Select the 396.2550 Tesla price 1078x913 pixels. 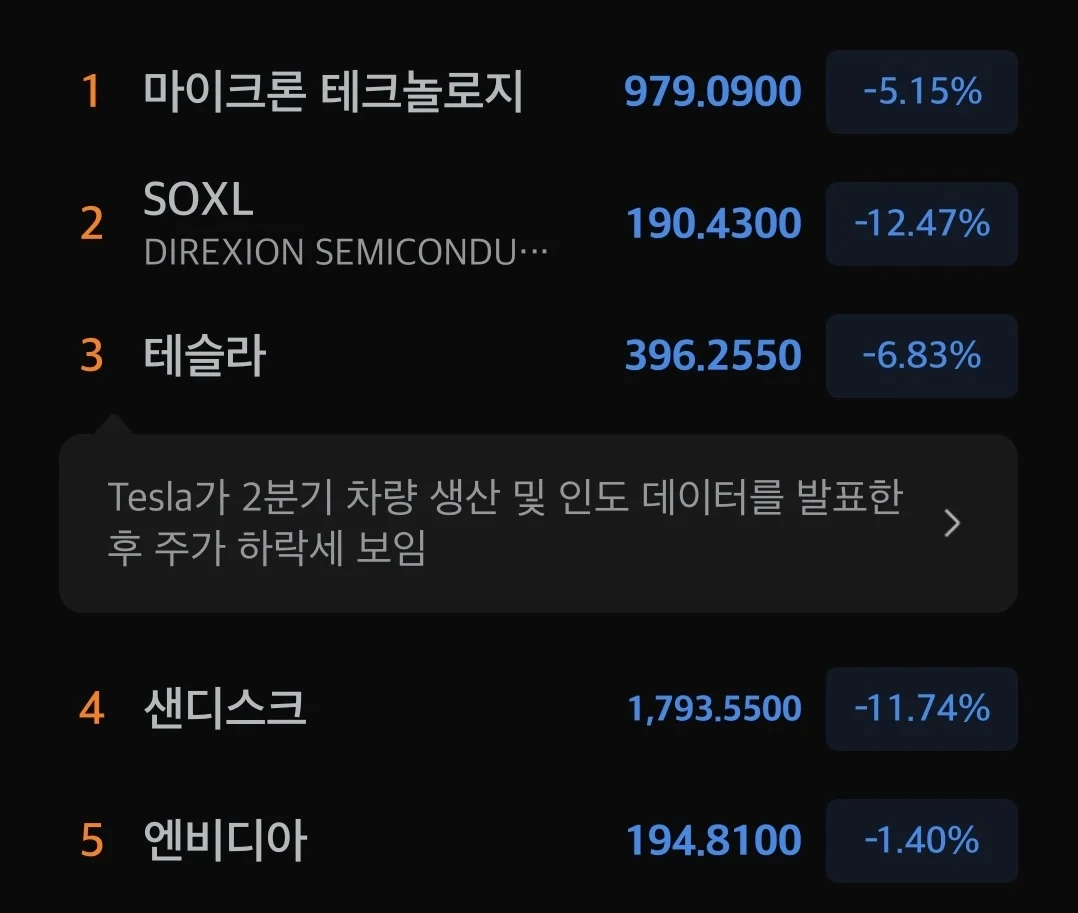[x=714, y=355]
